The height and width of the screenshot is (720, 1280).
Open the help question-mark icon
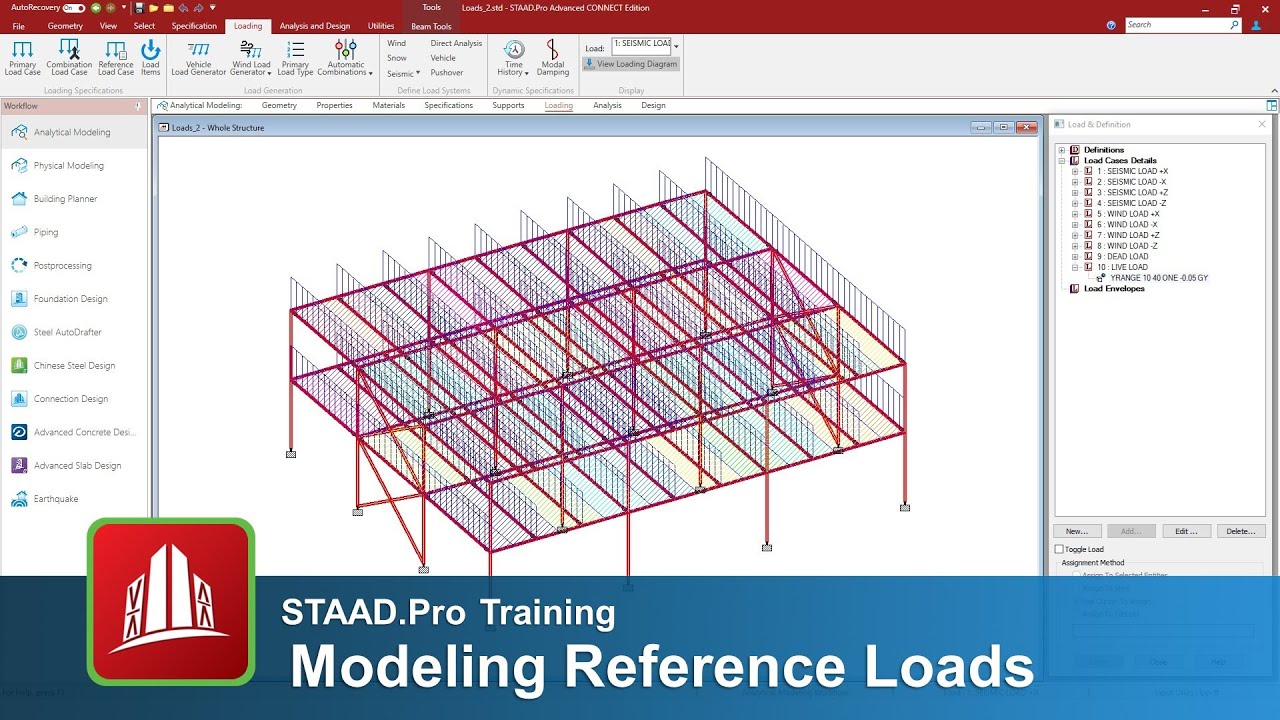[1111, 25]
